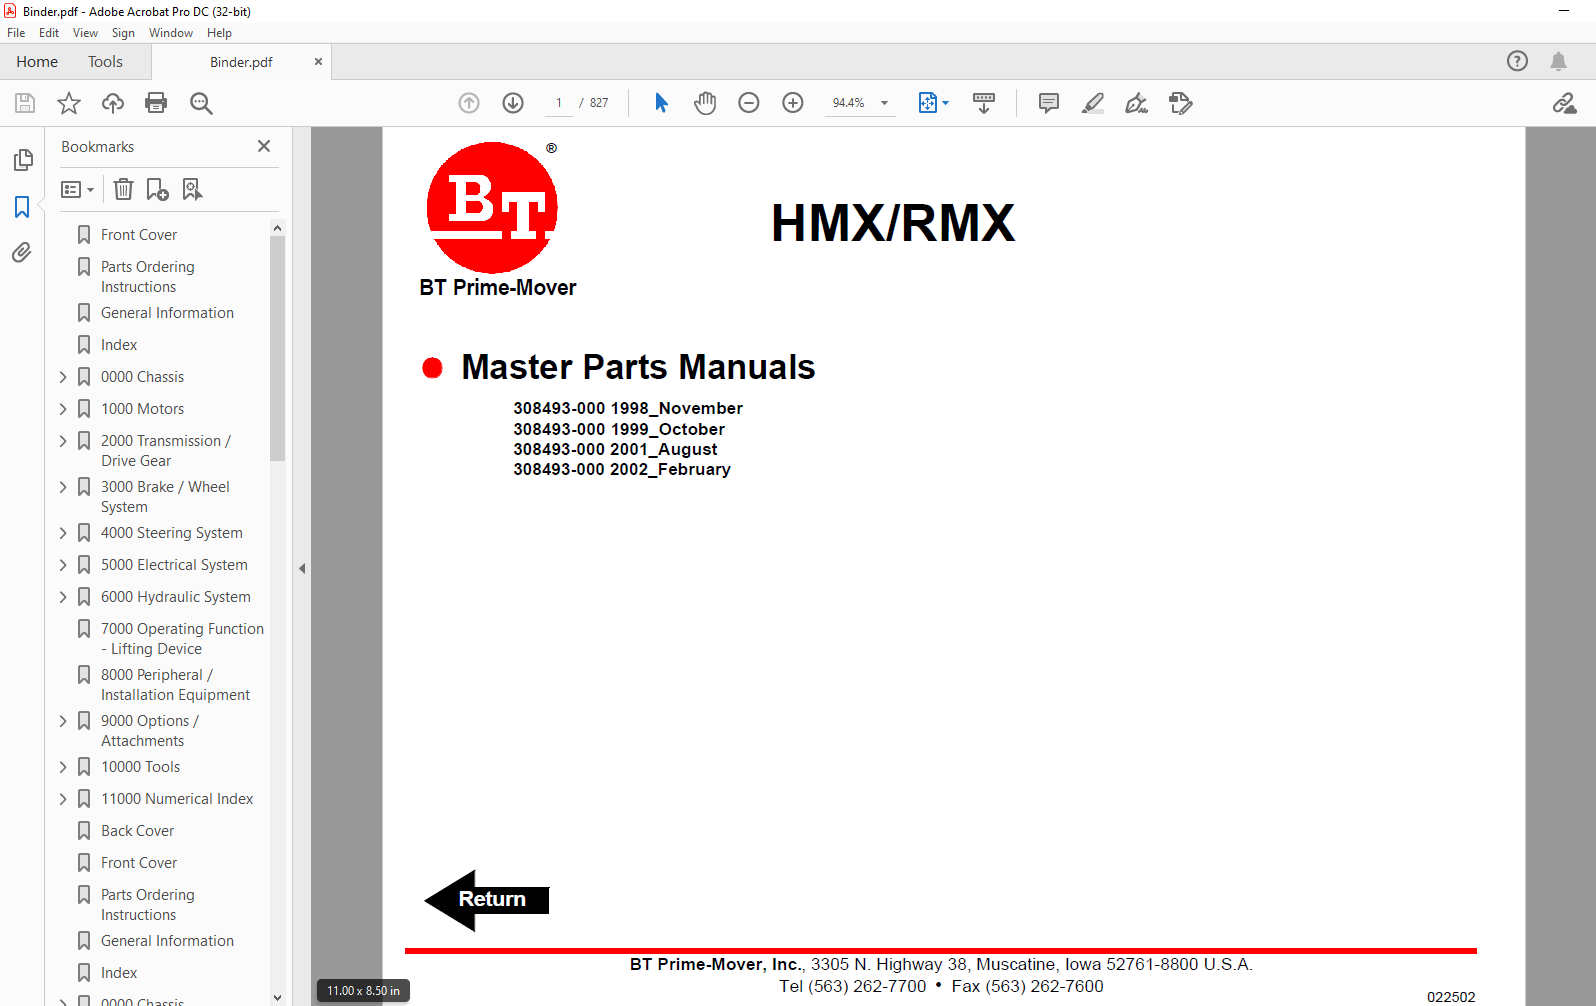Expand the 5000 Electrical System bookmark
Image resolution: width=1596 pixels, height=1006 pixels.
click(63, 565)
